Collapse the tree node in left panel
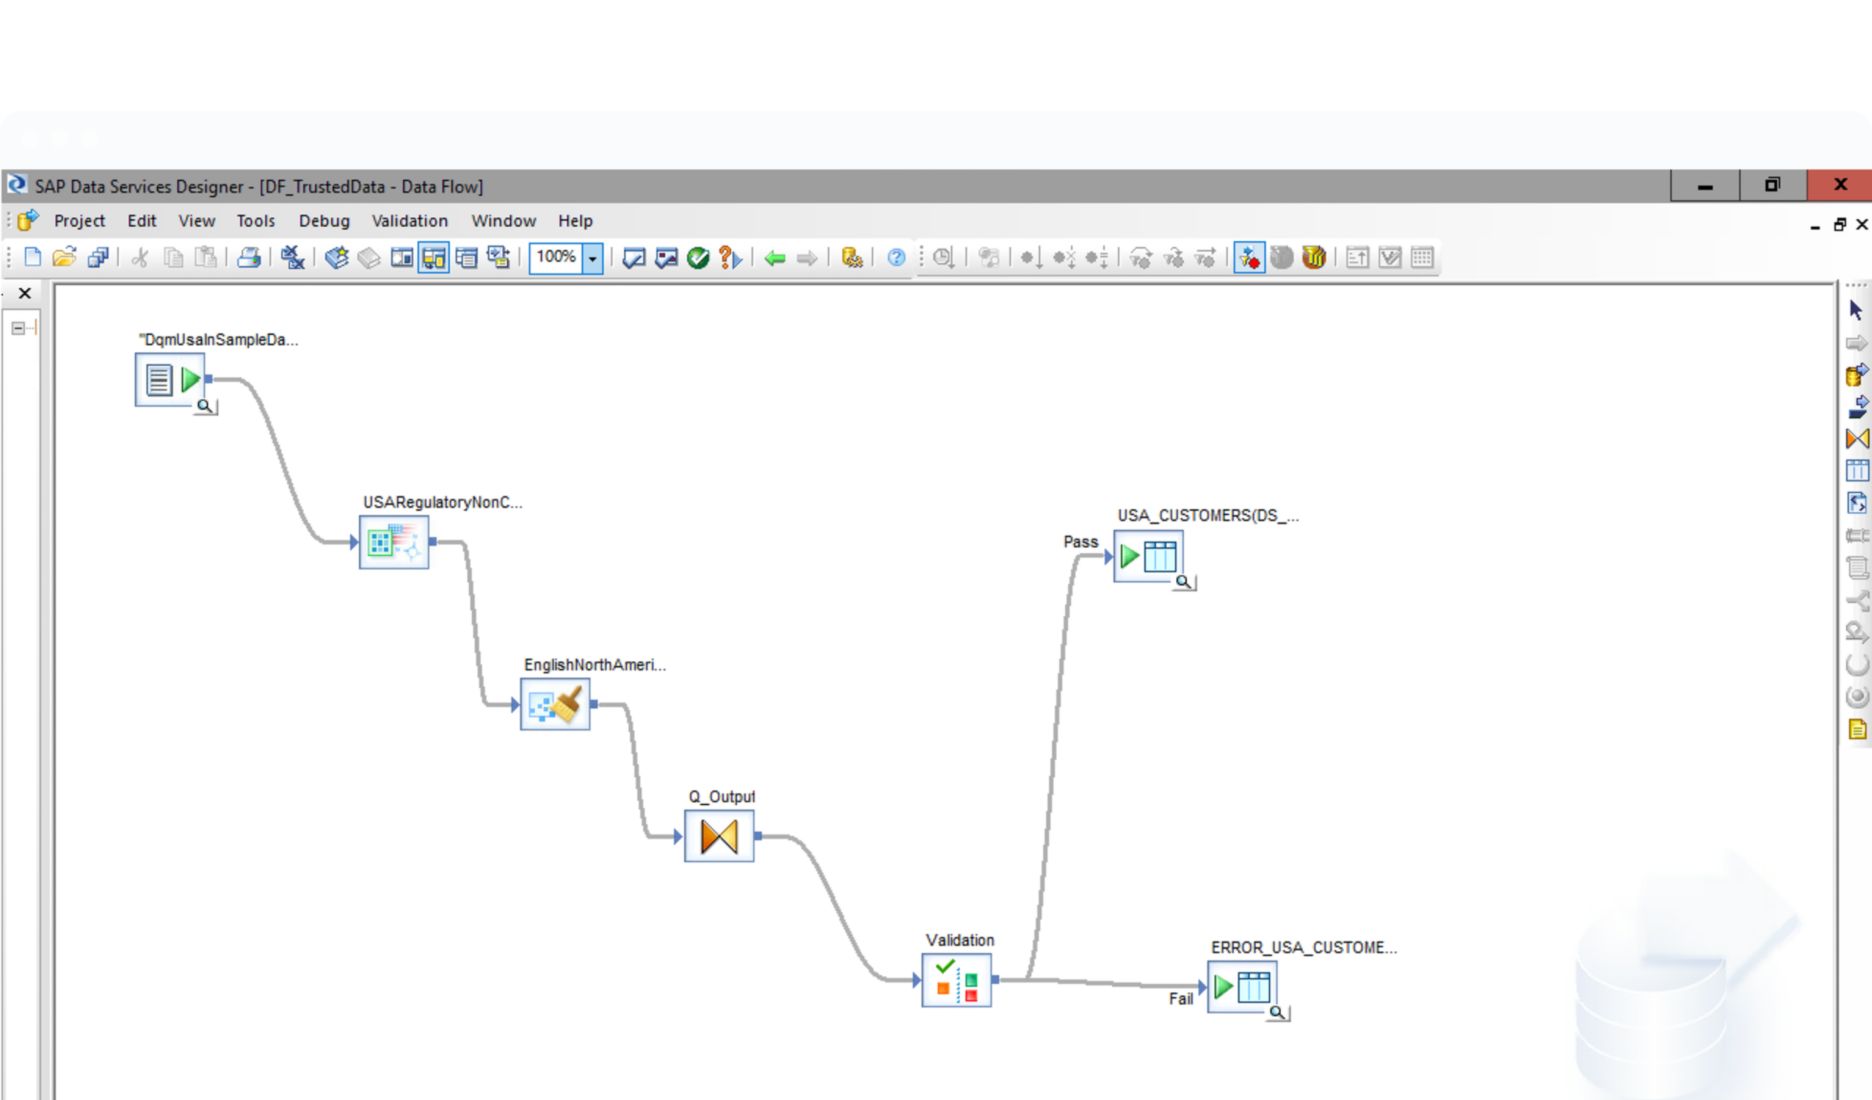The height and width of the screenshot is (1100, 1872). (x=18, y=328)
